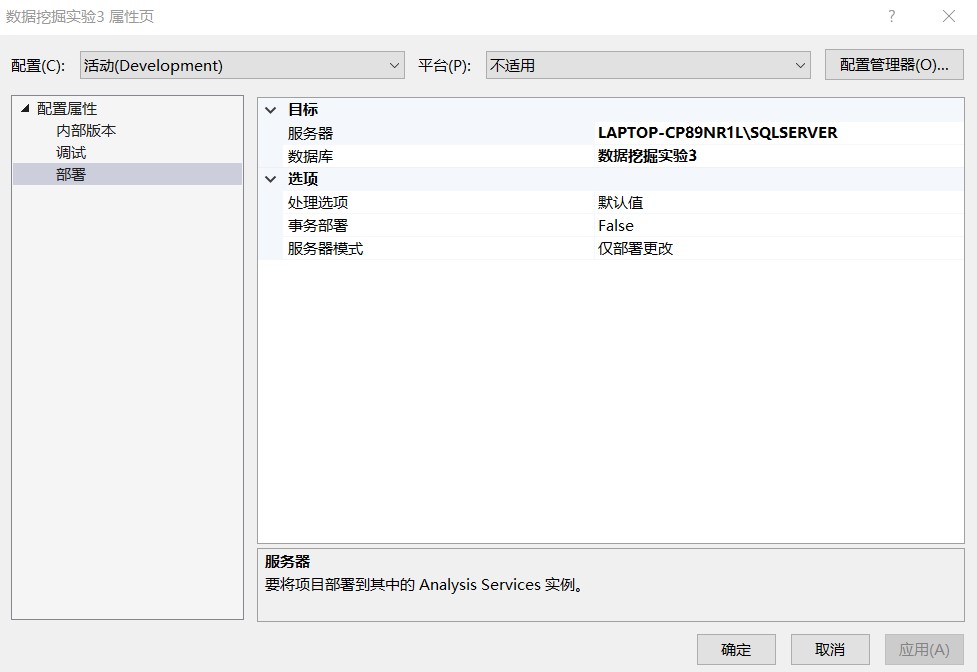
Task: Edit the 数据库 value 数据挖掘实验3
Action: click(x=647, y=156)
